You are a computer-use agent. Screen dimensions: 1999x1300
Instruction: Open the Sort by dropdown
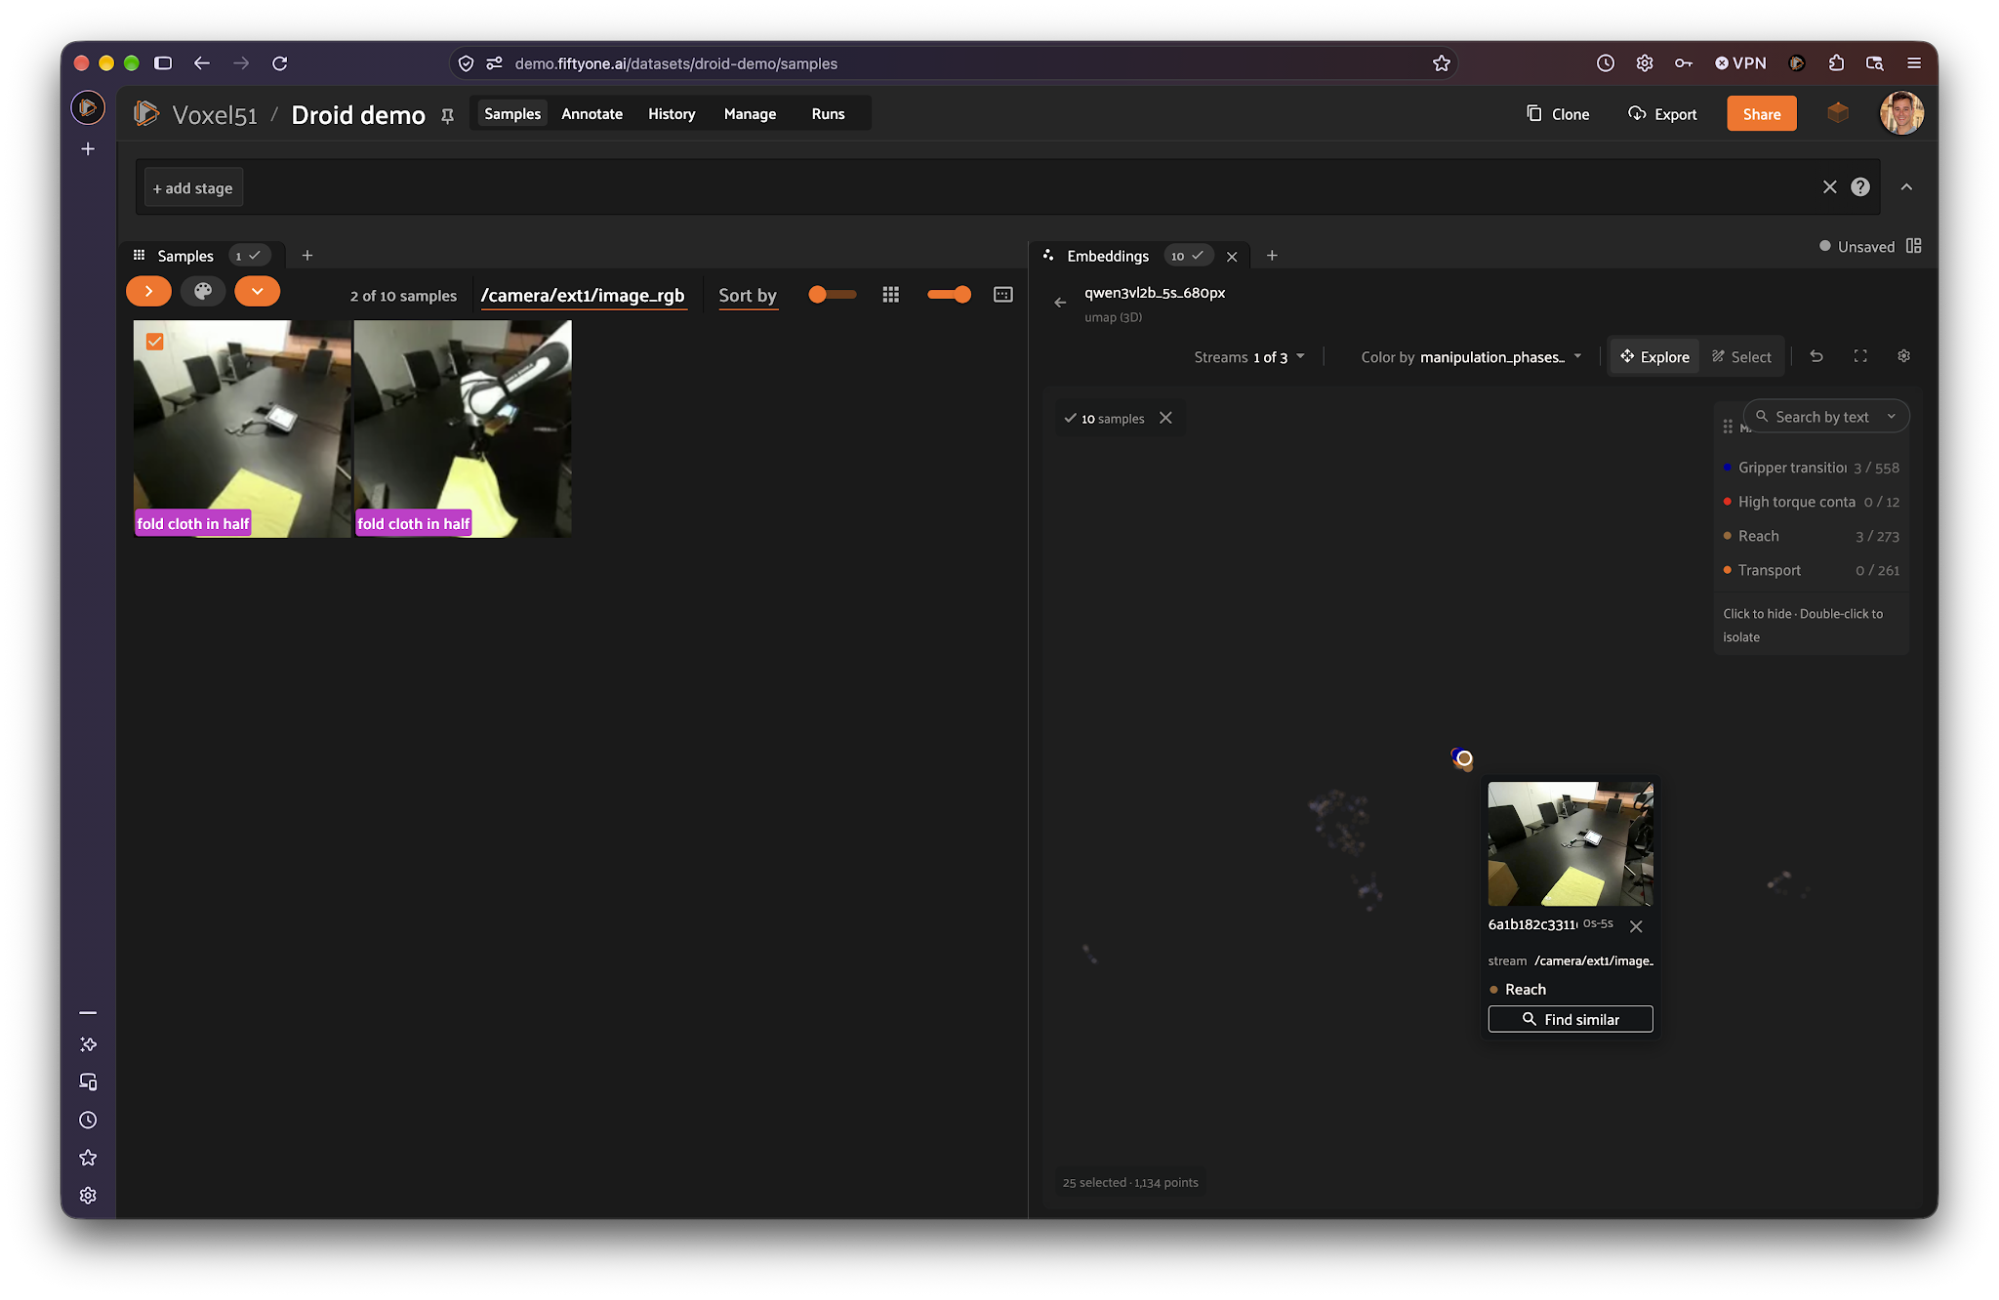(747, 296)
